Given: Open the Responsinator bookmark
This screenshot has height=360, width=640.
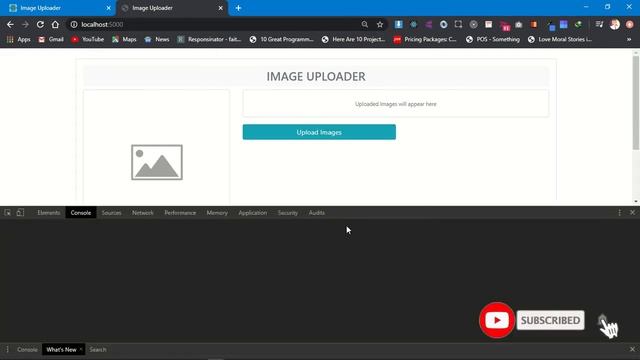Looking at the screenshot, I should pos(209,40).
